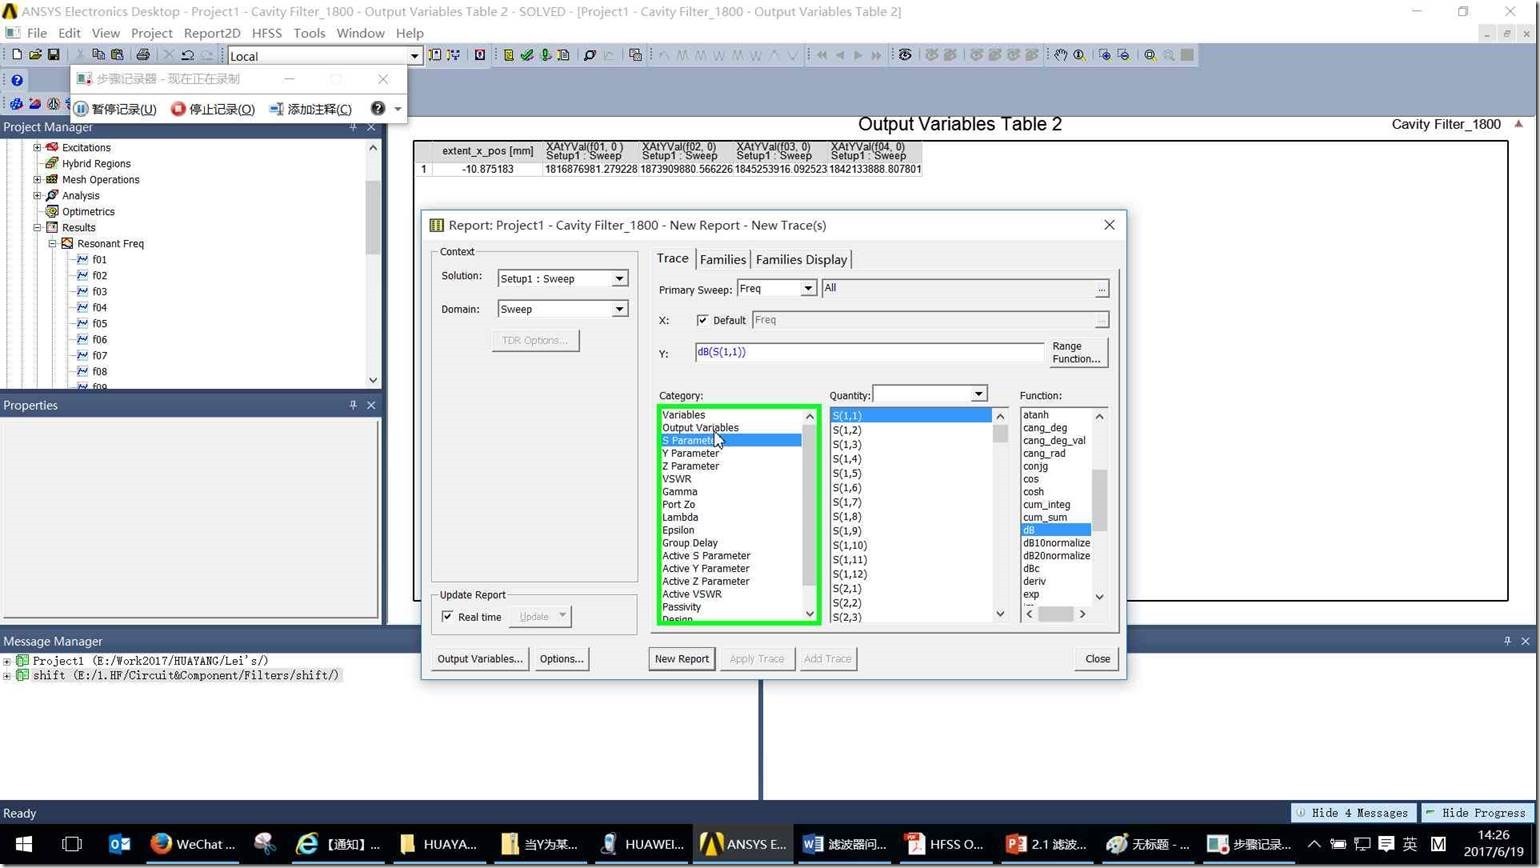Click the New Report button
This screenshot has height=868, width=1540.
coord(681,659)
